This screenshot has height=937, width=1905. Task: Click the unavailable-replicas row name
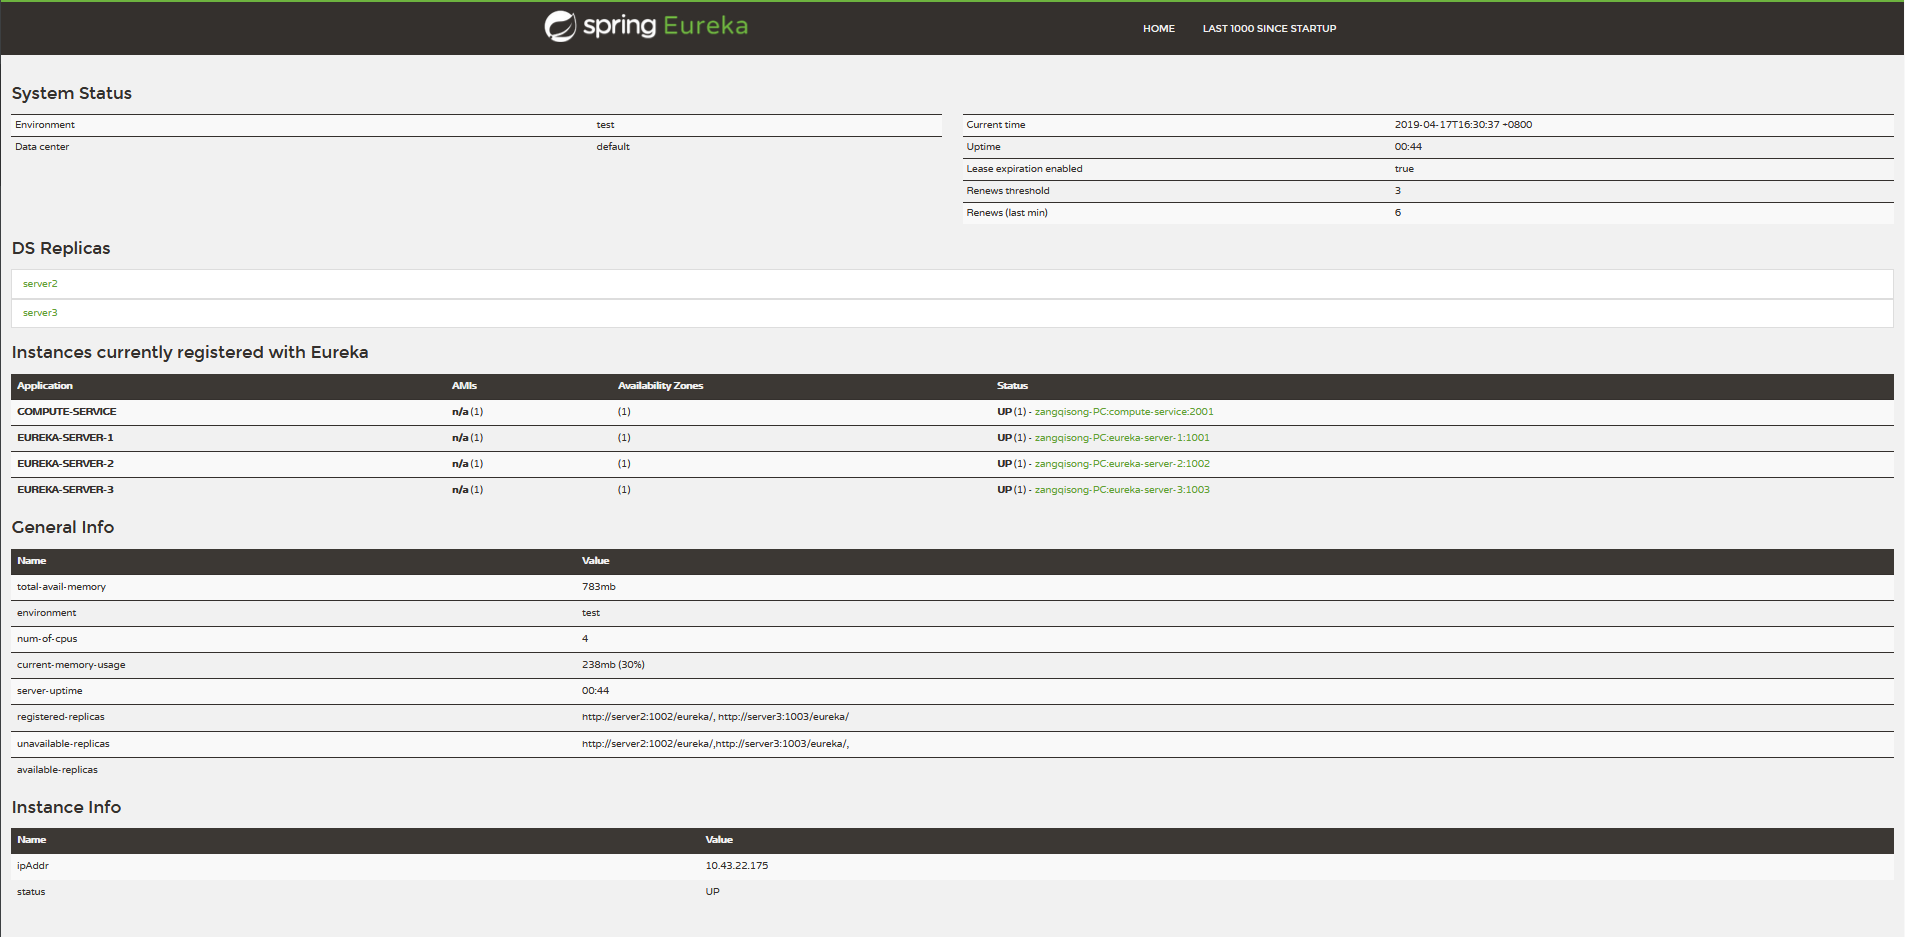tap(63, 744)
